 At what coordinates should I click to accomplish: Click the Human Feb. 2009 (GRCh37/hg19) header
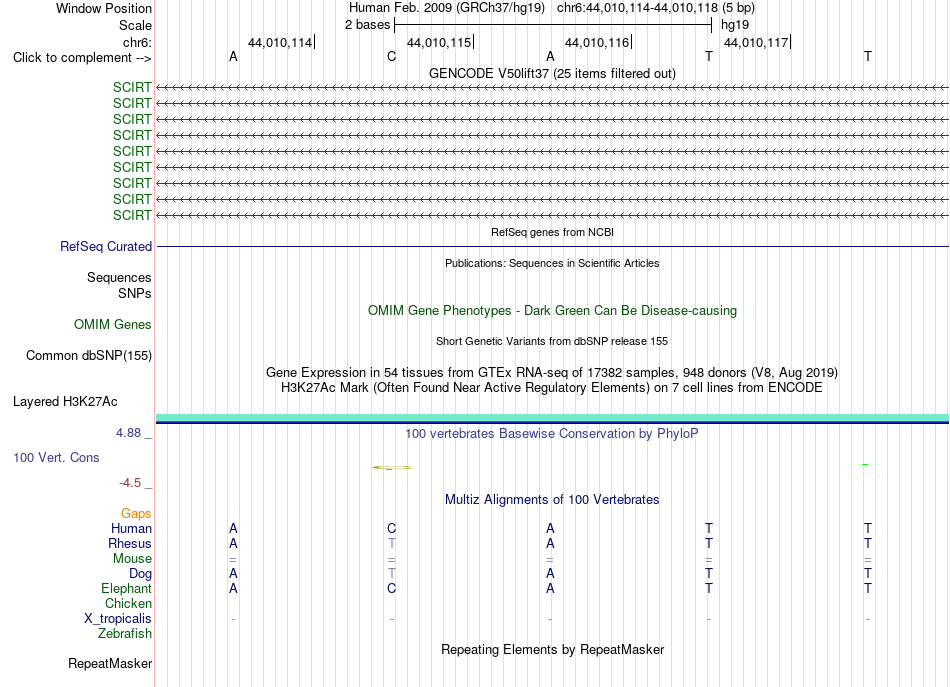coord(447,8)
